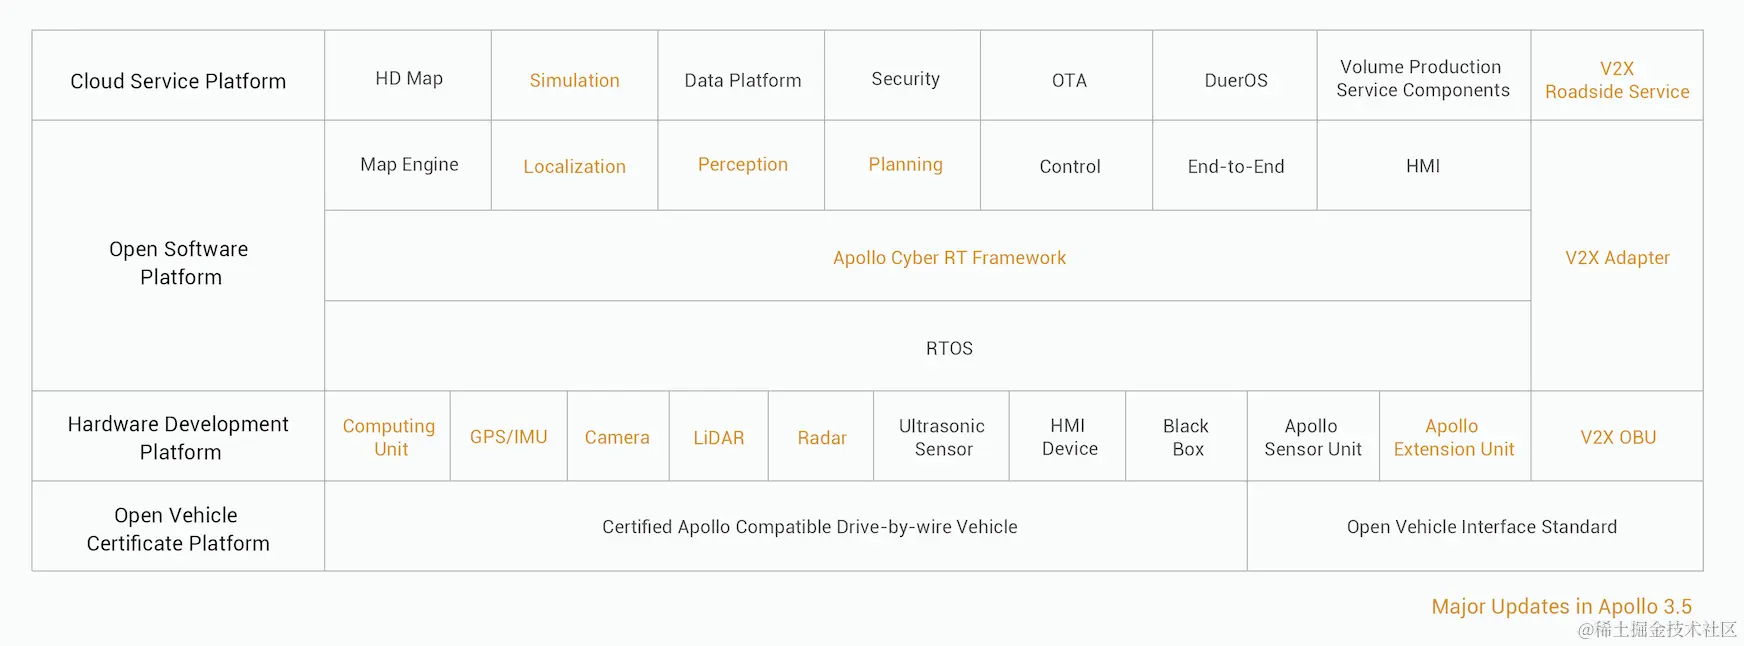Select the Ultrasonic Sensor box
Image resolution: width=1744 pixels, height=646 pixels.
pos(941,437)
